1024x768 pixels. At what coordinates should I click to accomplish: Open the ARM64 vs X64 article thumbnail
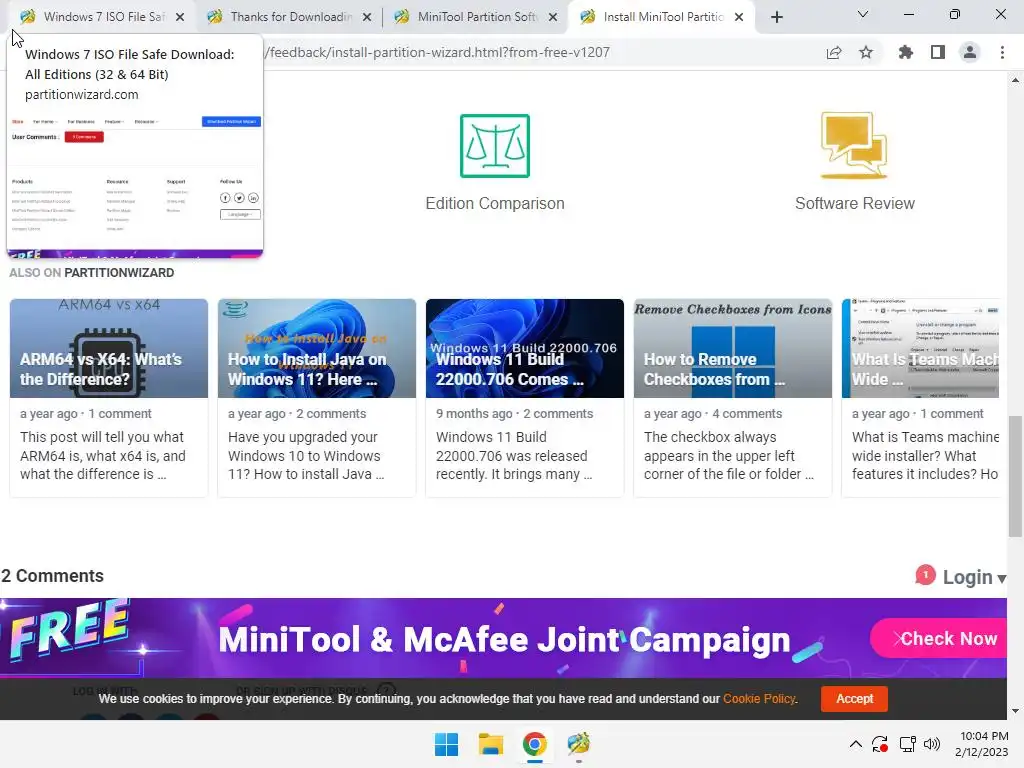[x=109, y=348]
